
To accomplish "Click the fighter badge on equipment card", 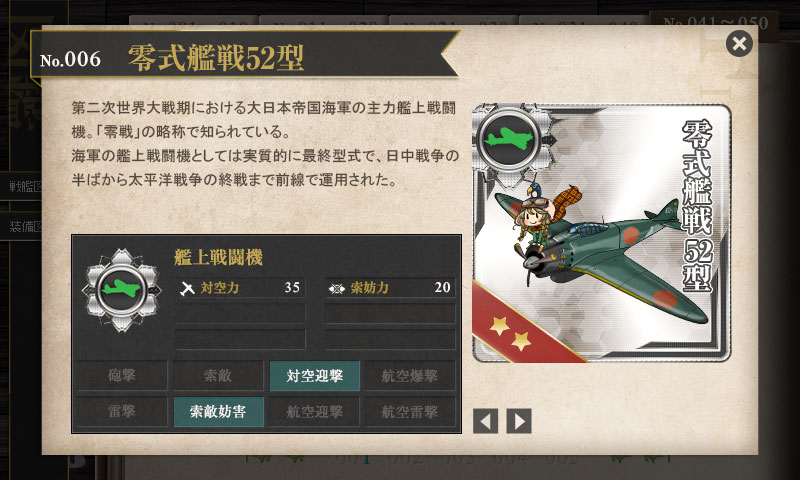I will pyautogui.click(x=509, y=139).
